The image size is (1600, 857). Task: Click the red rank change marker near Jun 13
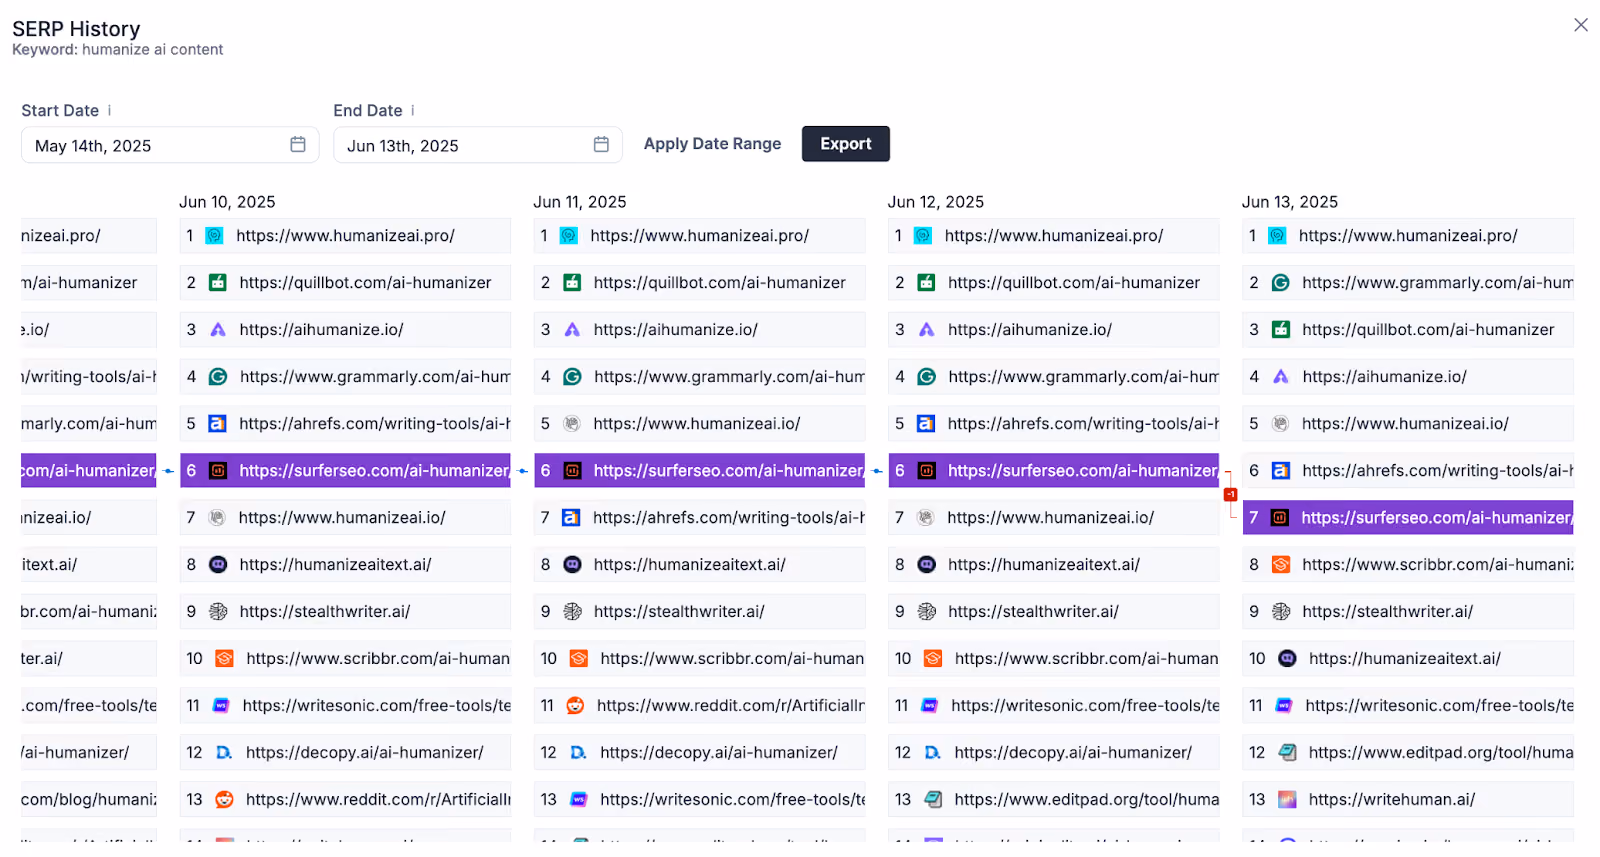pos(1230,495)
